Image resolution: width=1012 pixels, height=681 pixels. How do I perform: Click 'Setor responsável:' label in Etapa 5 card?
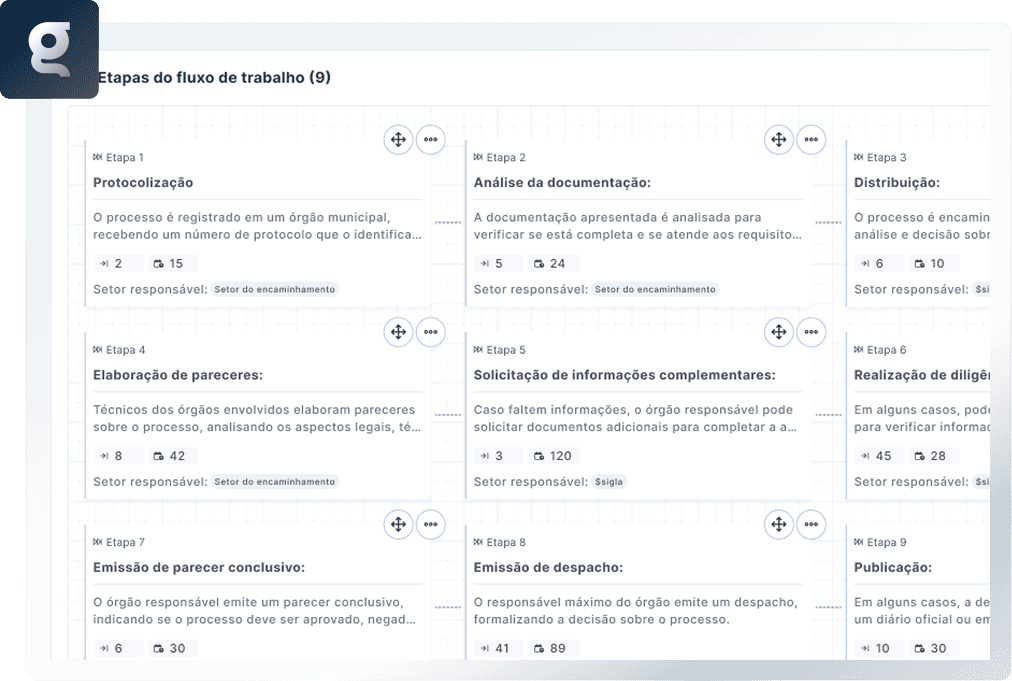pos(531,482)
